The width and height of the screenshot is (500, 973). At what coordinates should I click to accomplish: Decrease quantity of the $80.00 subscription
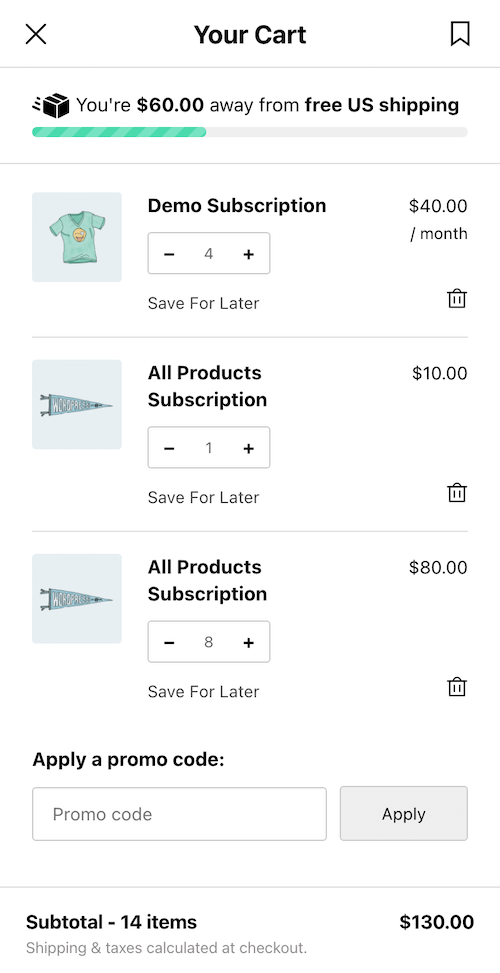(x=169, y=642)
